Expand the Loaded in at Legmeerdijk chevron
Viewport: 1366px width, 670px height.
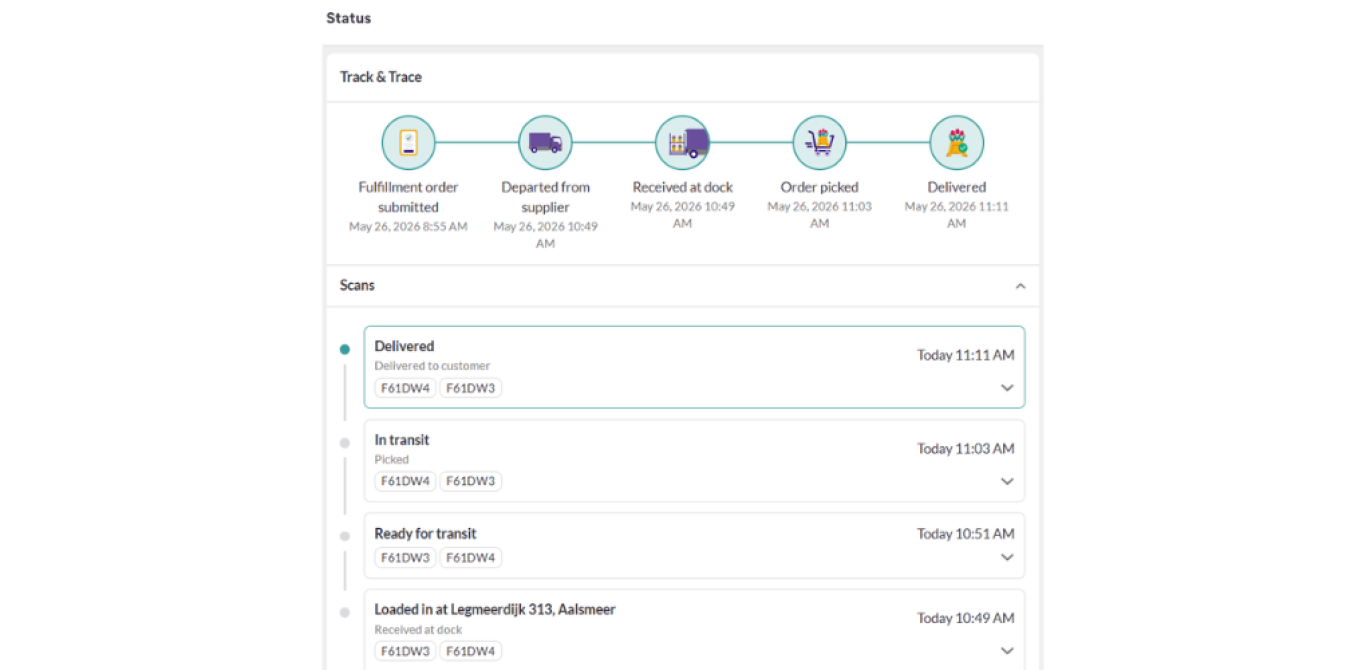tap(1007, 651)
